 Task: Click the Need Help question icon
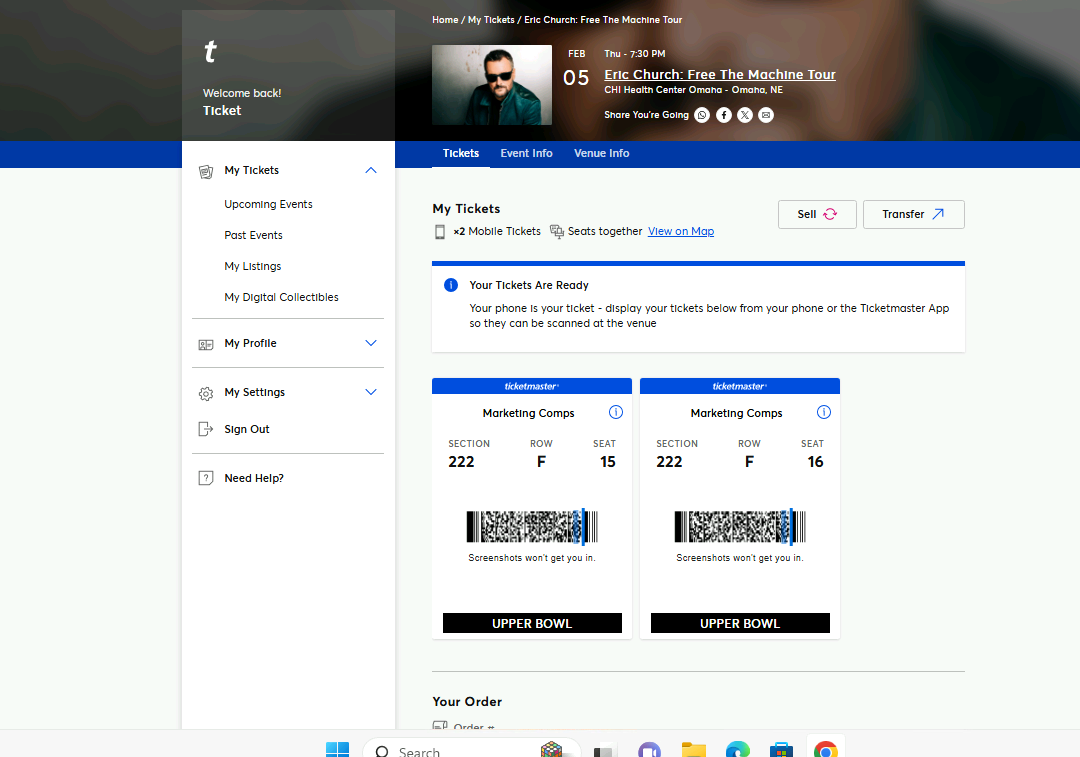click(x=206, y=478)
